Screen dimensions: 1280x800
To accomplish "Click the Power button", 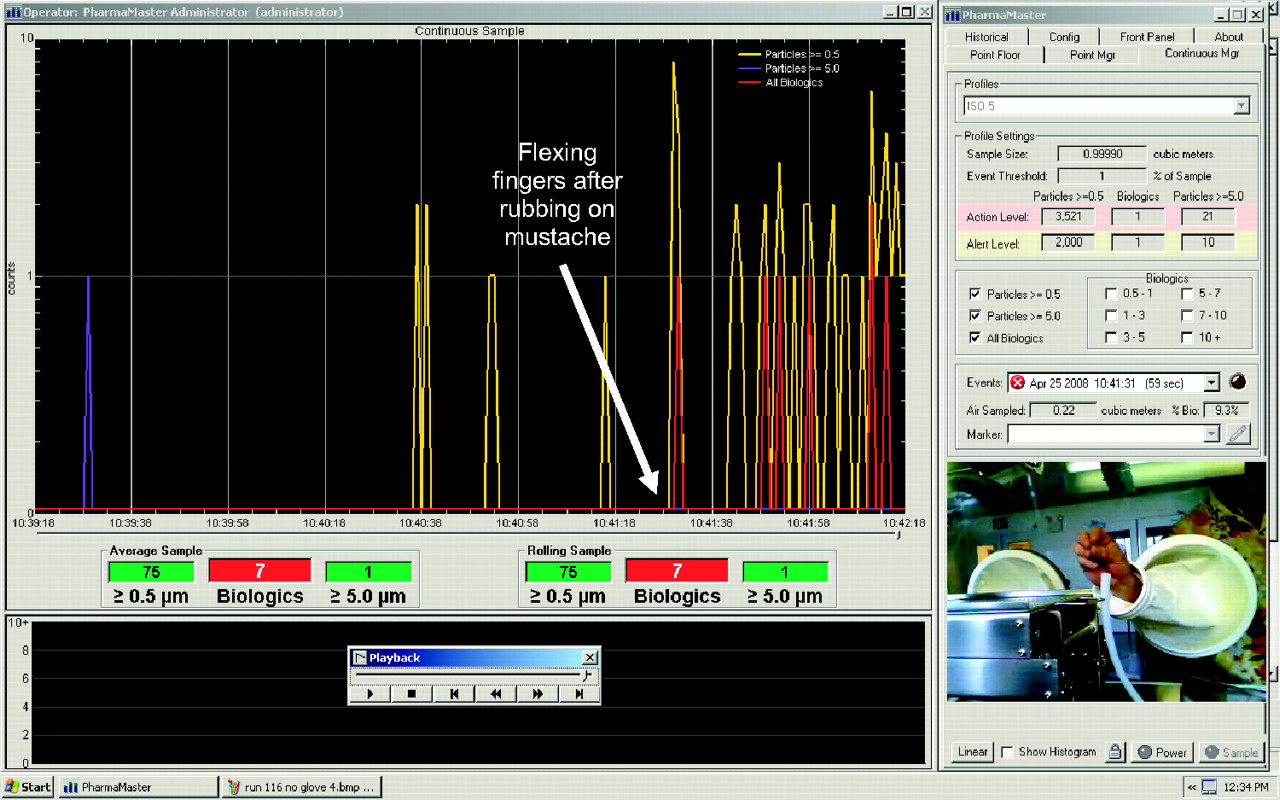I will [1162, 752].
